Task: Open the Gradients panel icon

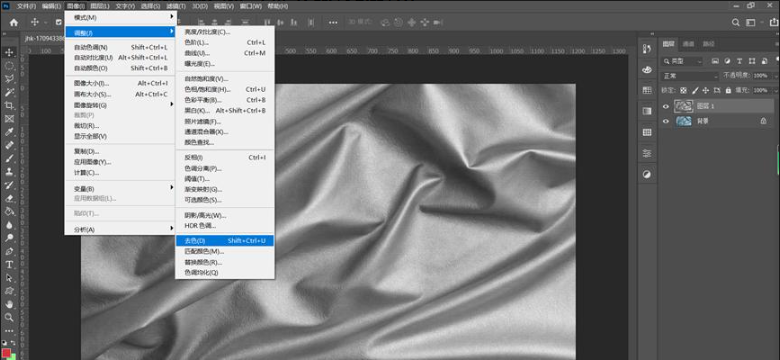Action: pyautogui.click(x=647, y=111)
